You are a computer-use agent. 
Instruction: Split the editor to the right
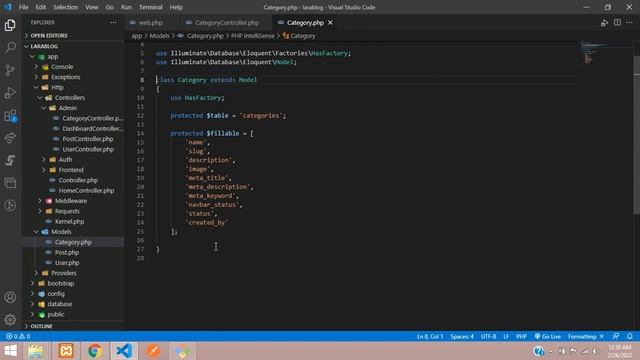click(617, 23)
